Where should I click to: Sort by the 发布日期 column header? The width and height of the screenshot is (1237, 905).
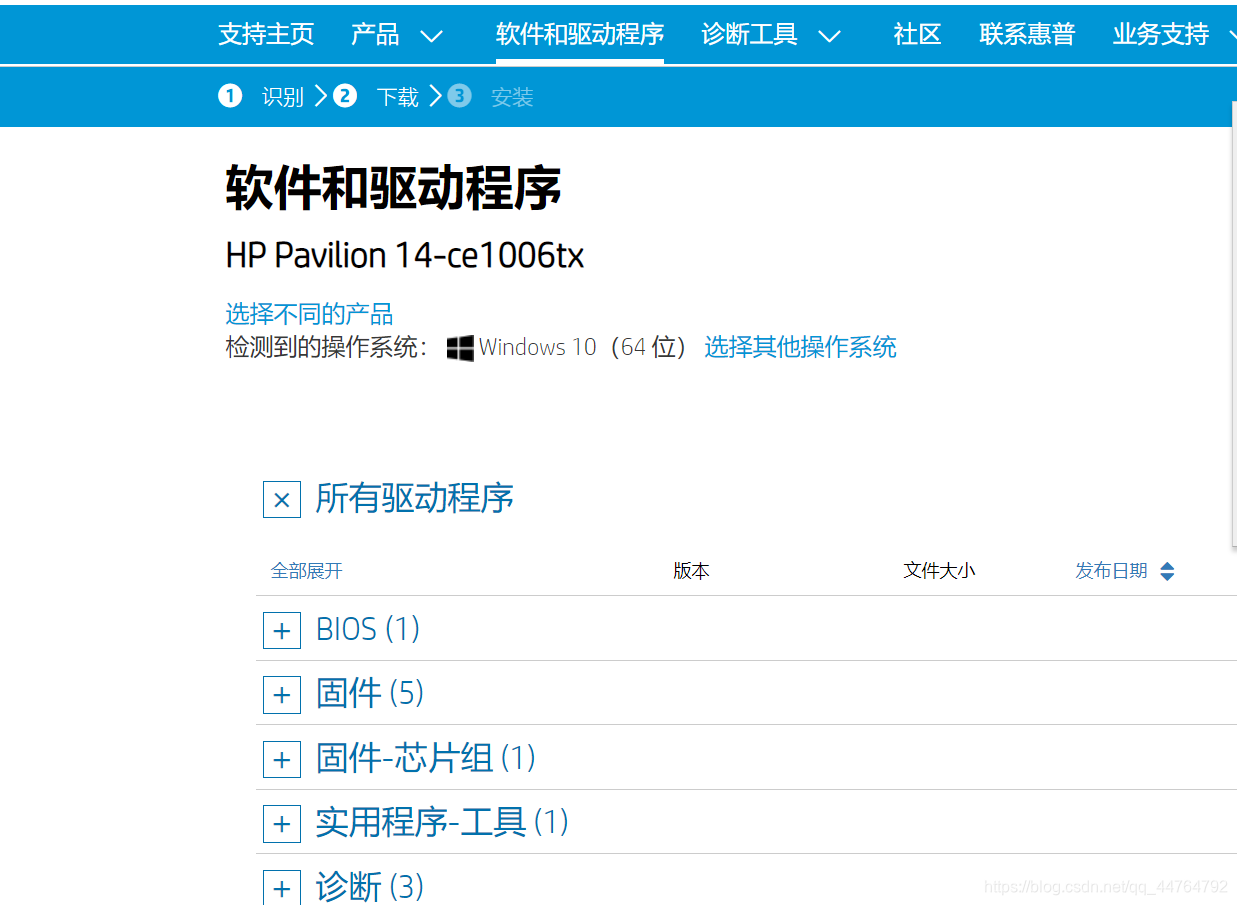(x=1111, y=571)
